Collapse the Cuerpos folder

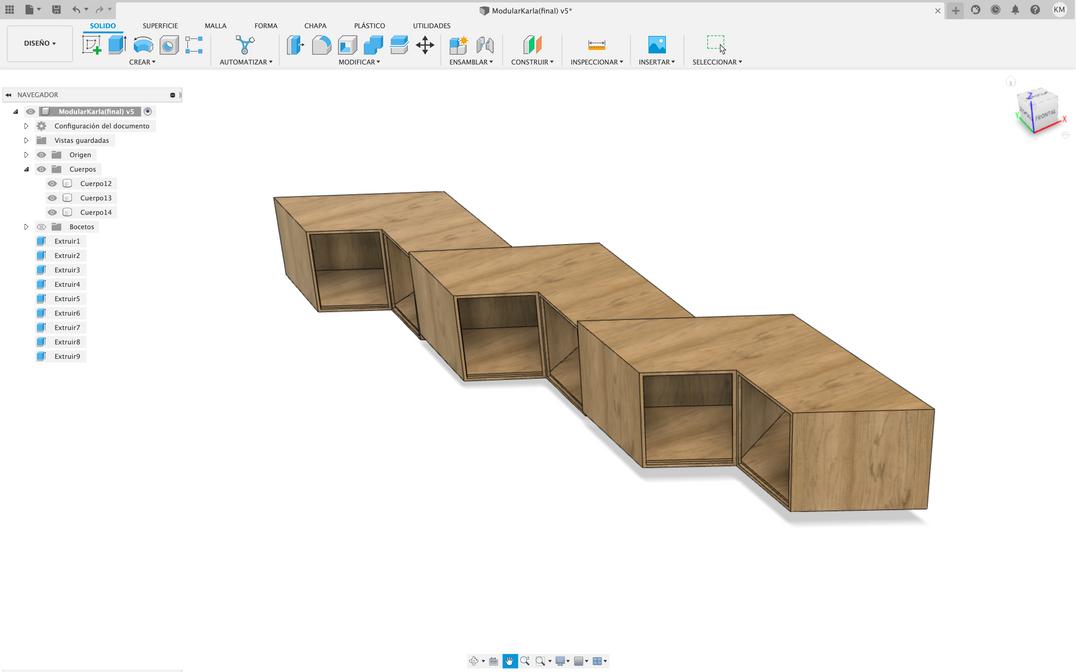coord(26,169)
